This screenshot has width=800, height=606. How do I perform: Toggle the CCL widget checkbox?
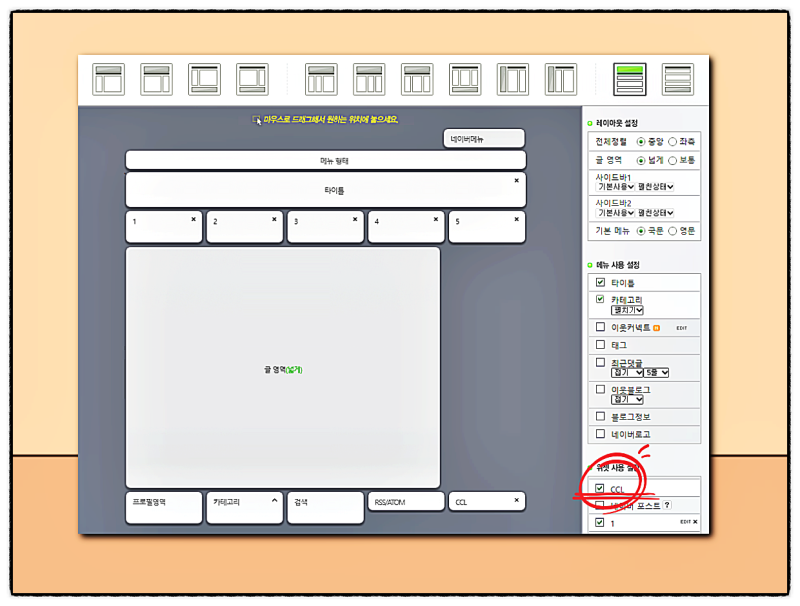tap(600, 488)
